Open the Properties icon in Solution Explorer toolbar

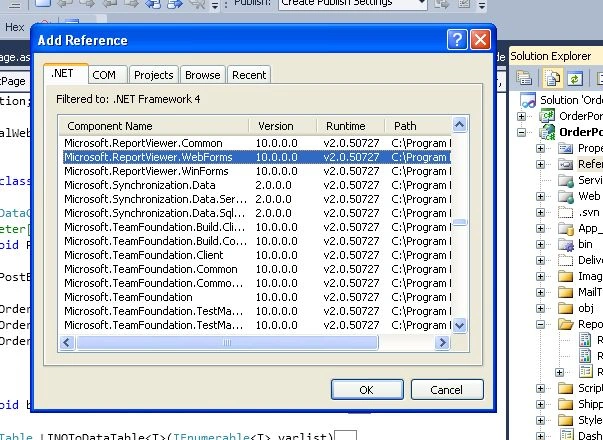tap(524, 78)
